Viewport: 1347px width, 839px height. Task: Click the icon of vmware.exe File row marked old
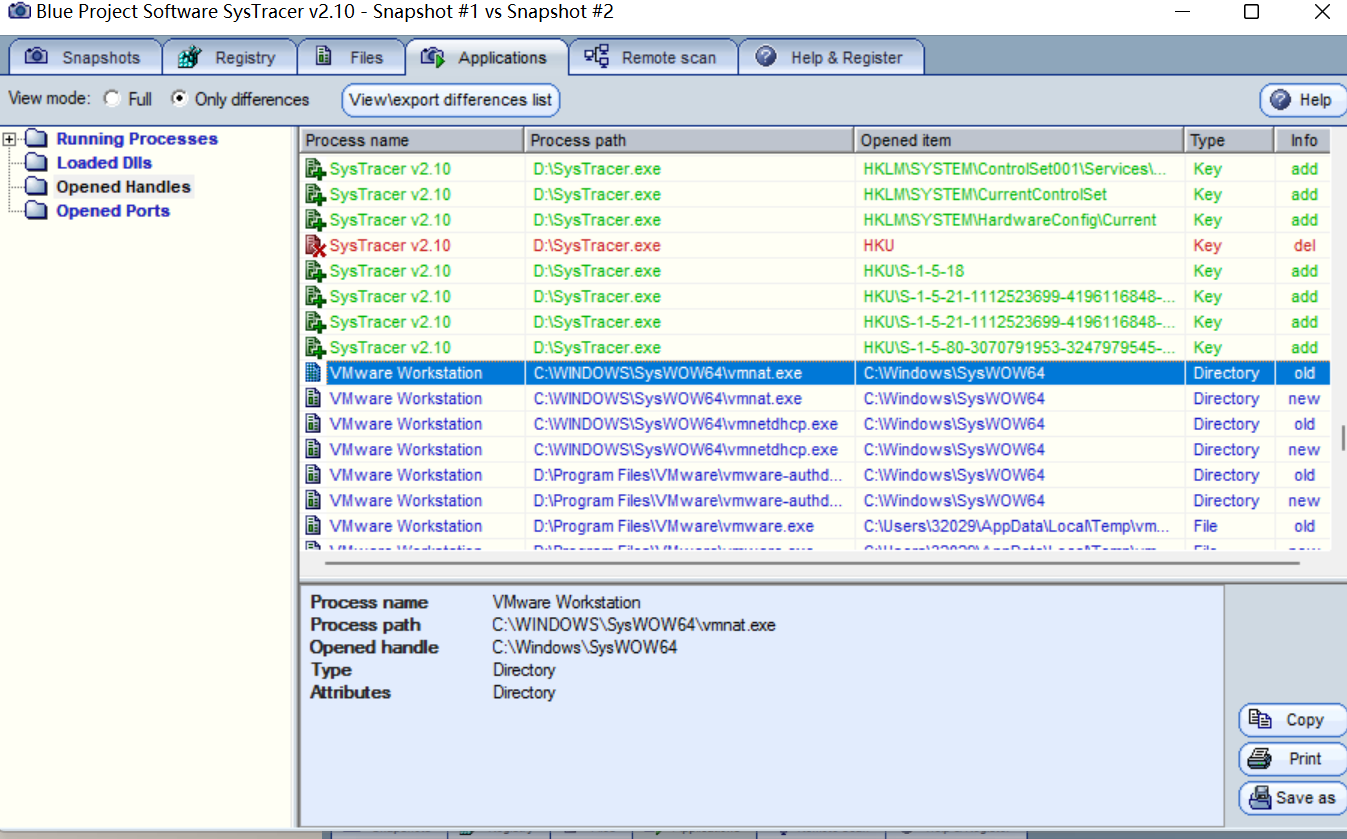(313, 526)
